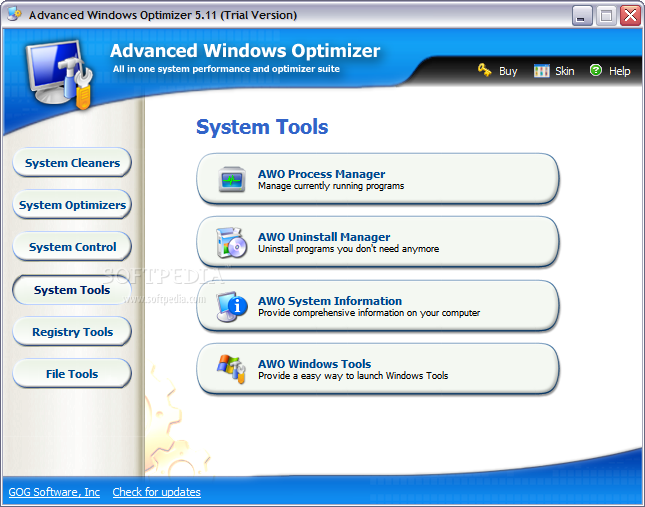Click the 'System Tools' page heading
The height and width of the screenshot is (507, 645).
262,127
